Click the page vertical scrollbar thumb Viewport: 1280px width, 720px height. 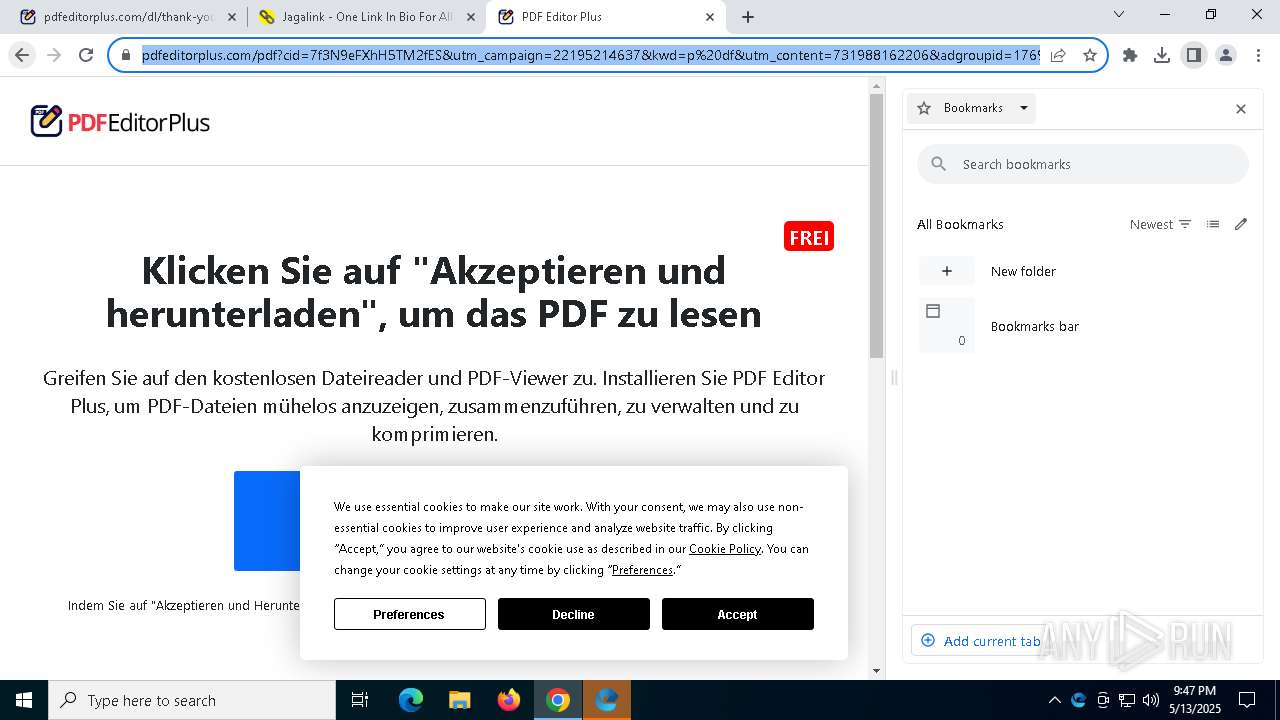[x=876, y=225]
